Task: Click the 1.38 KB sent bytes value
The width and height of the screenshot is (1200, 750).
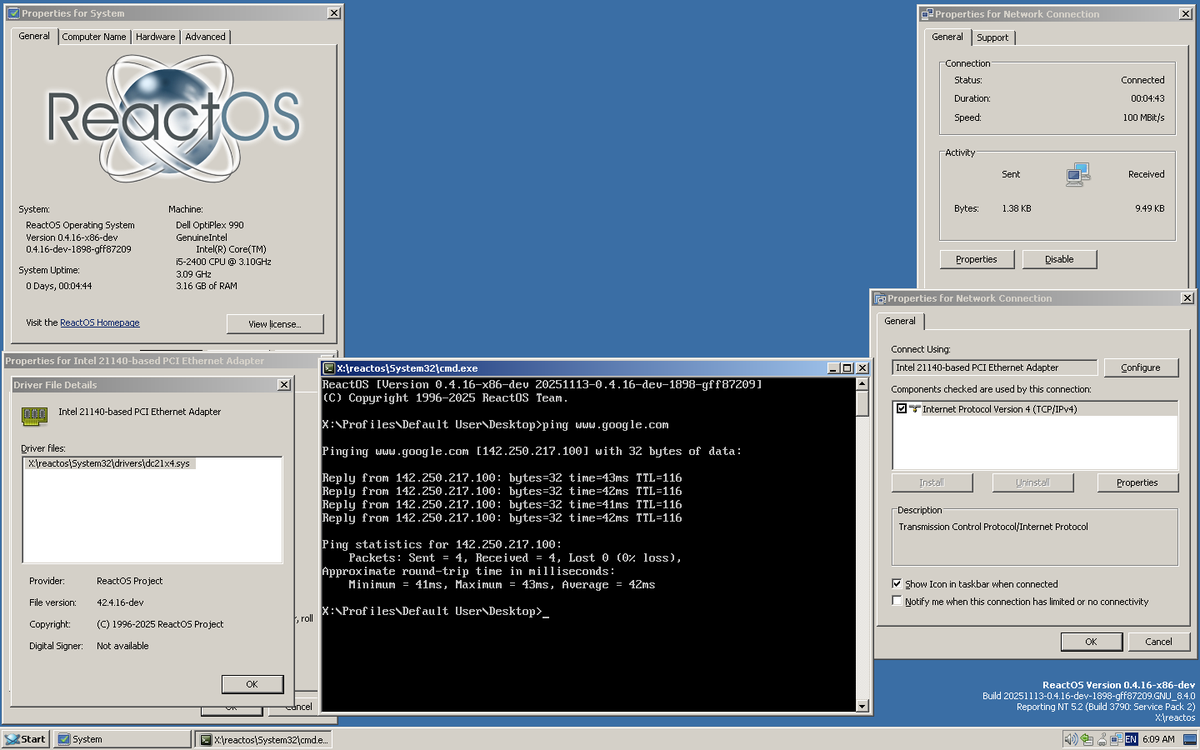Action: [1016, 208]
